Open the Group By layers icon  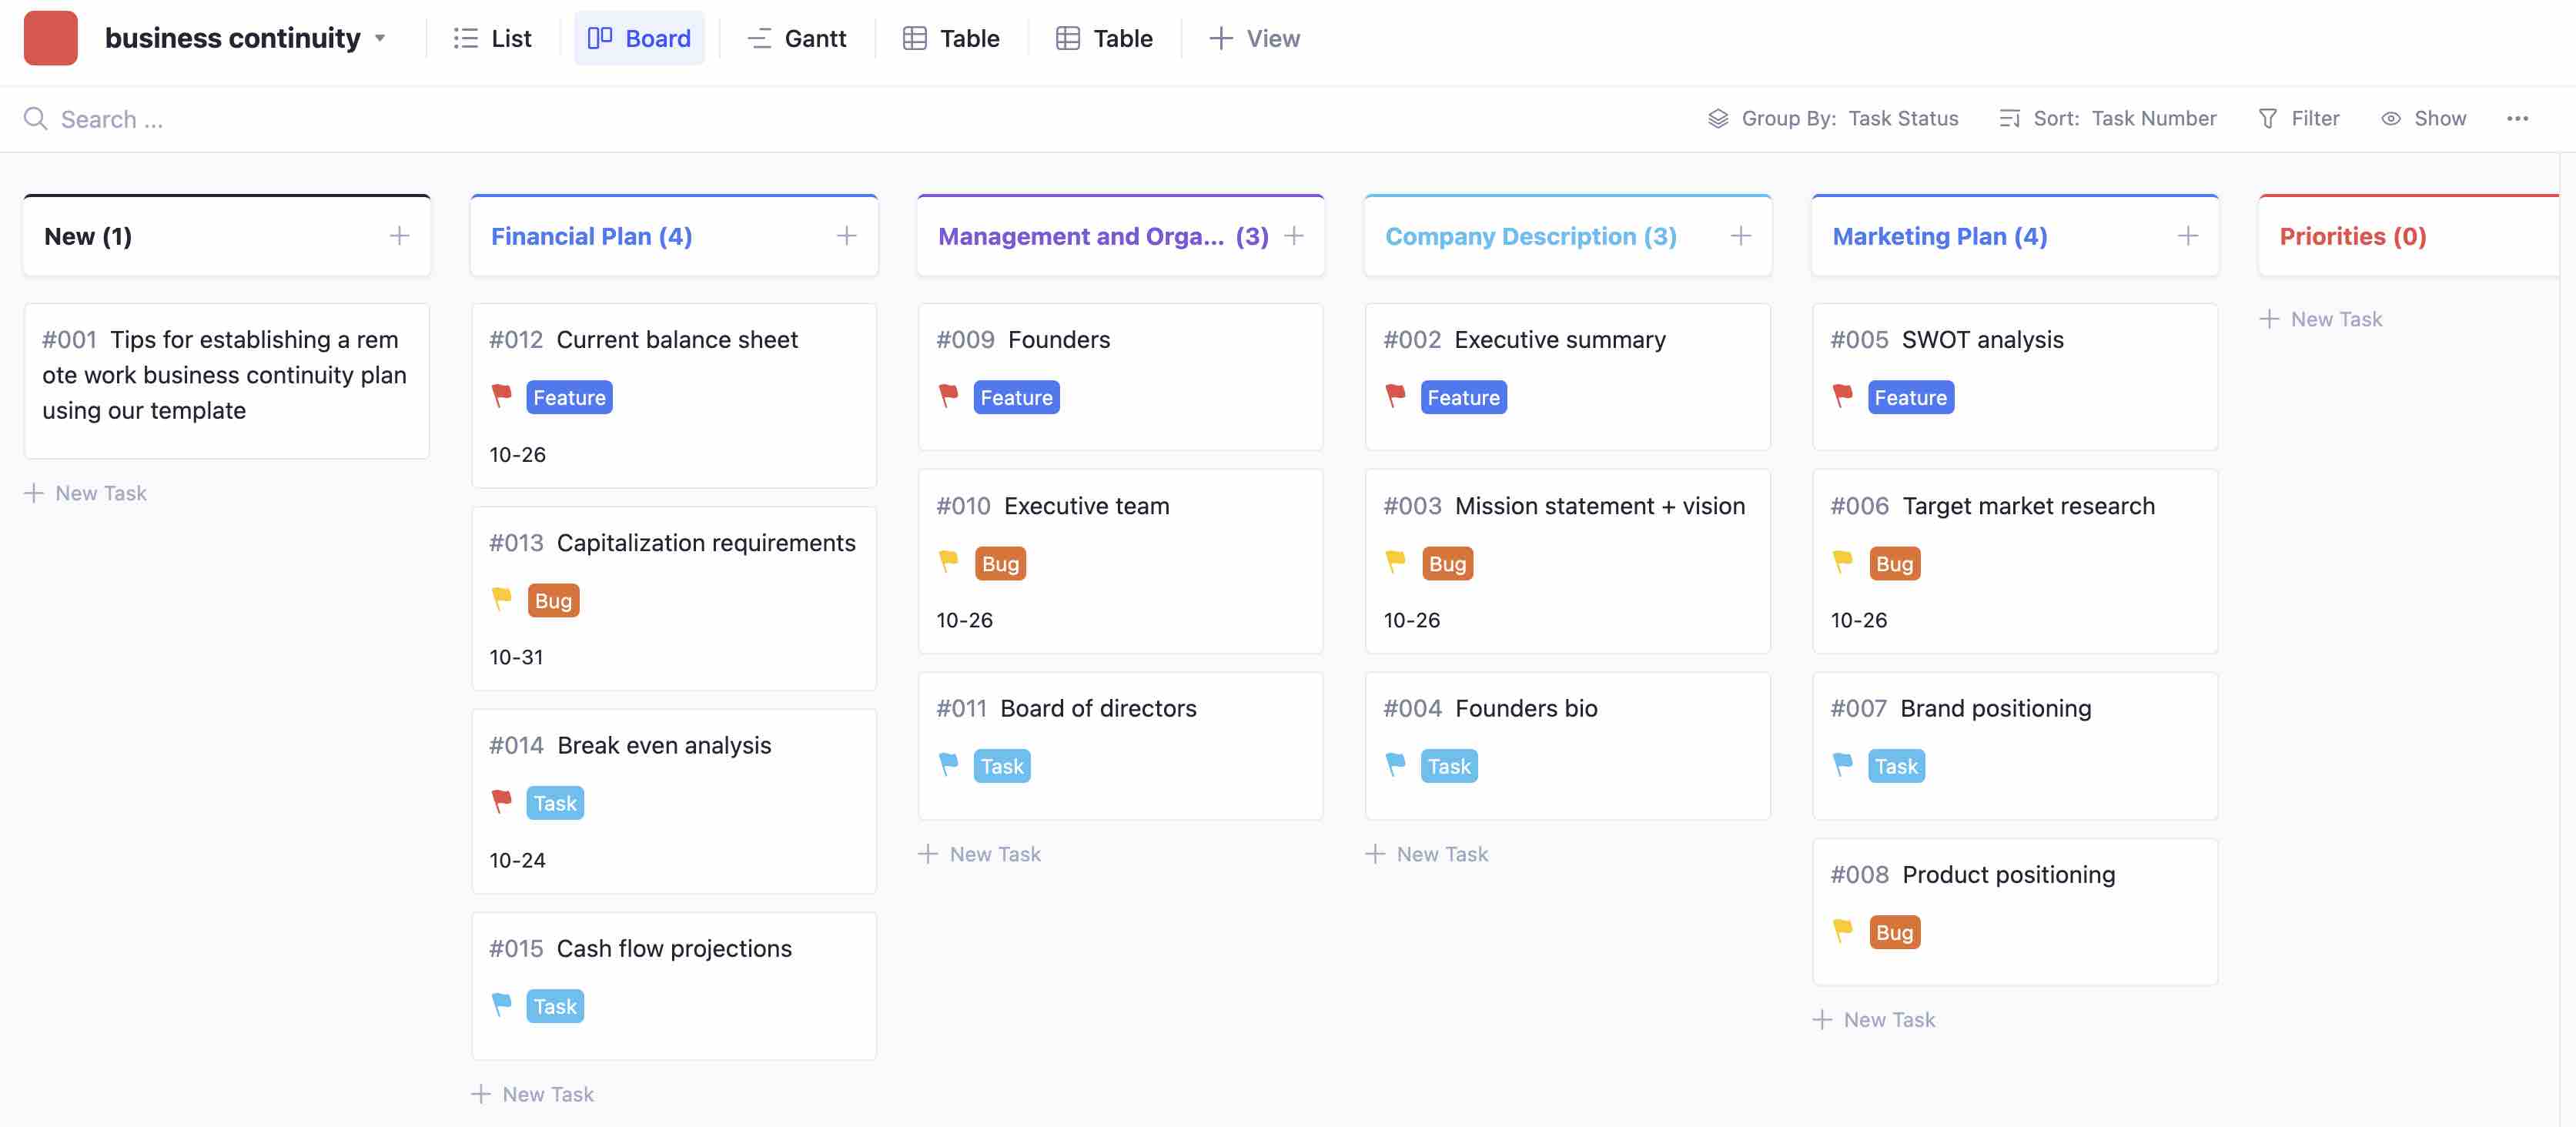1719,118
